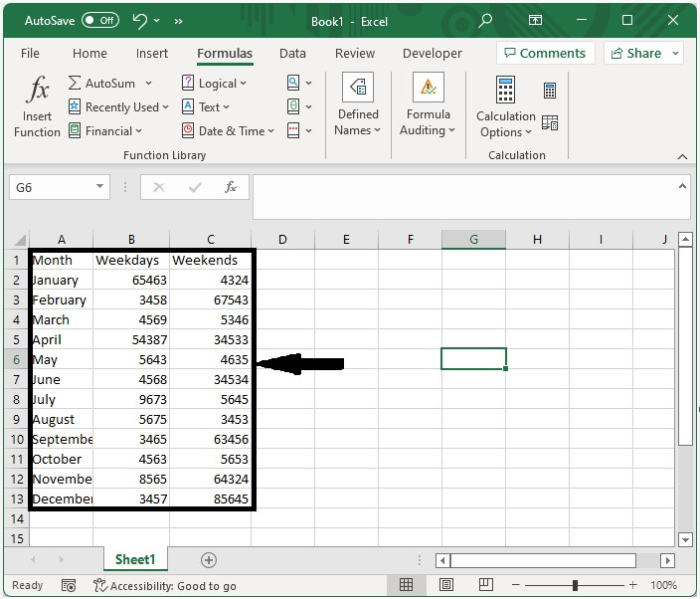Screen dimensions: 700x599
Task: Click inside the formula bar input
Action: pos(464,197)
